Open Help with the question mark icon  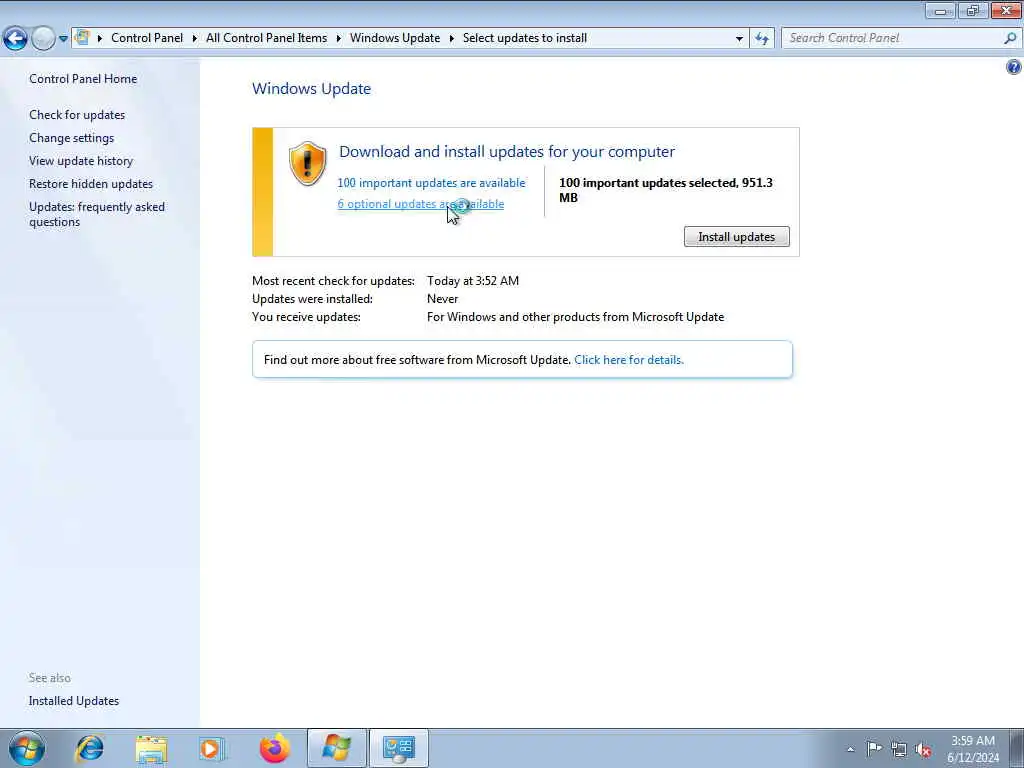[x=1014, y=67]
